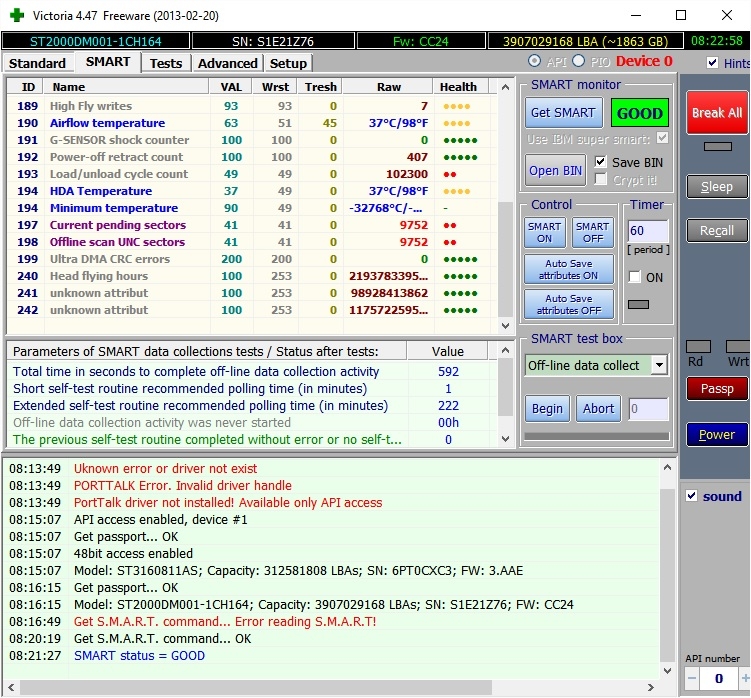
Task: Select the API access radio button
Action: tap(534, 61)
